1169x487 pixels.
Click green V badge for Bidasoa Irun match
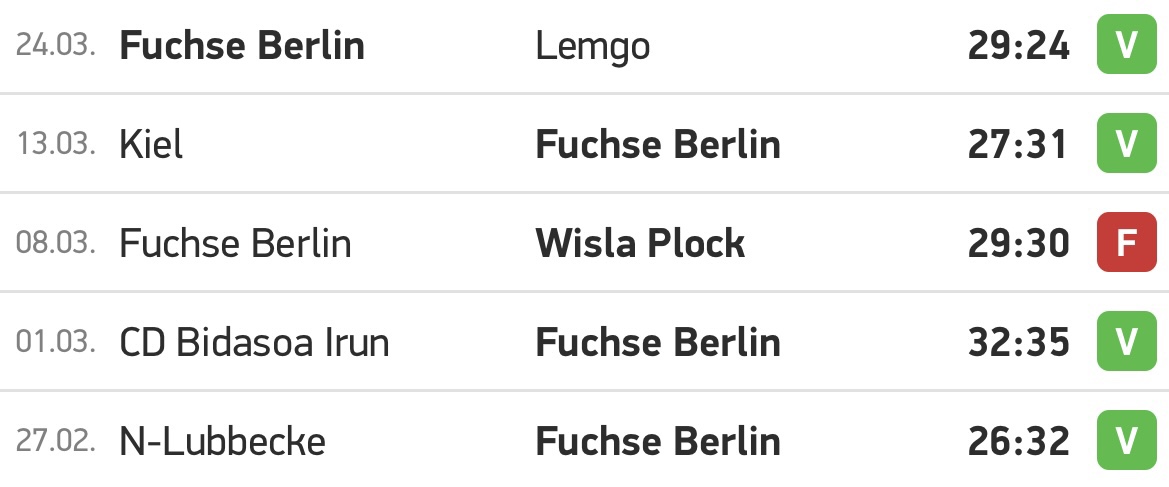[1126, 342]
